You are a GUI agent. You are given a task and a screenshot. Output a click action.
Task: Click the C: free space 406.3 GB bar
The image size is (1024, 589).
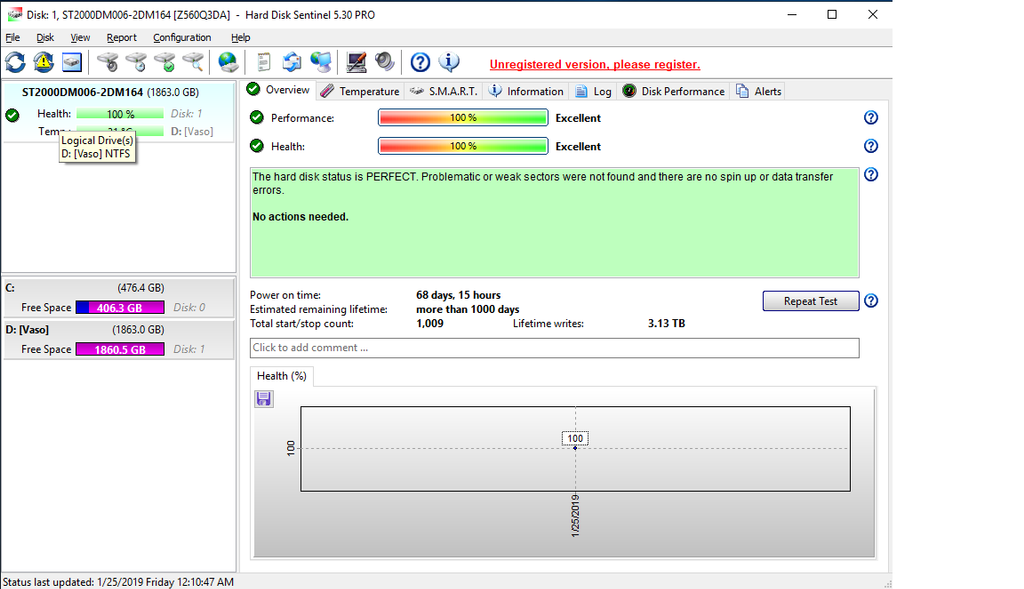click(x=120, y=308)
